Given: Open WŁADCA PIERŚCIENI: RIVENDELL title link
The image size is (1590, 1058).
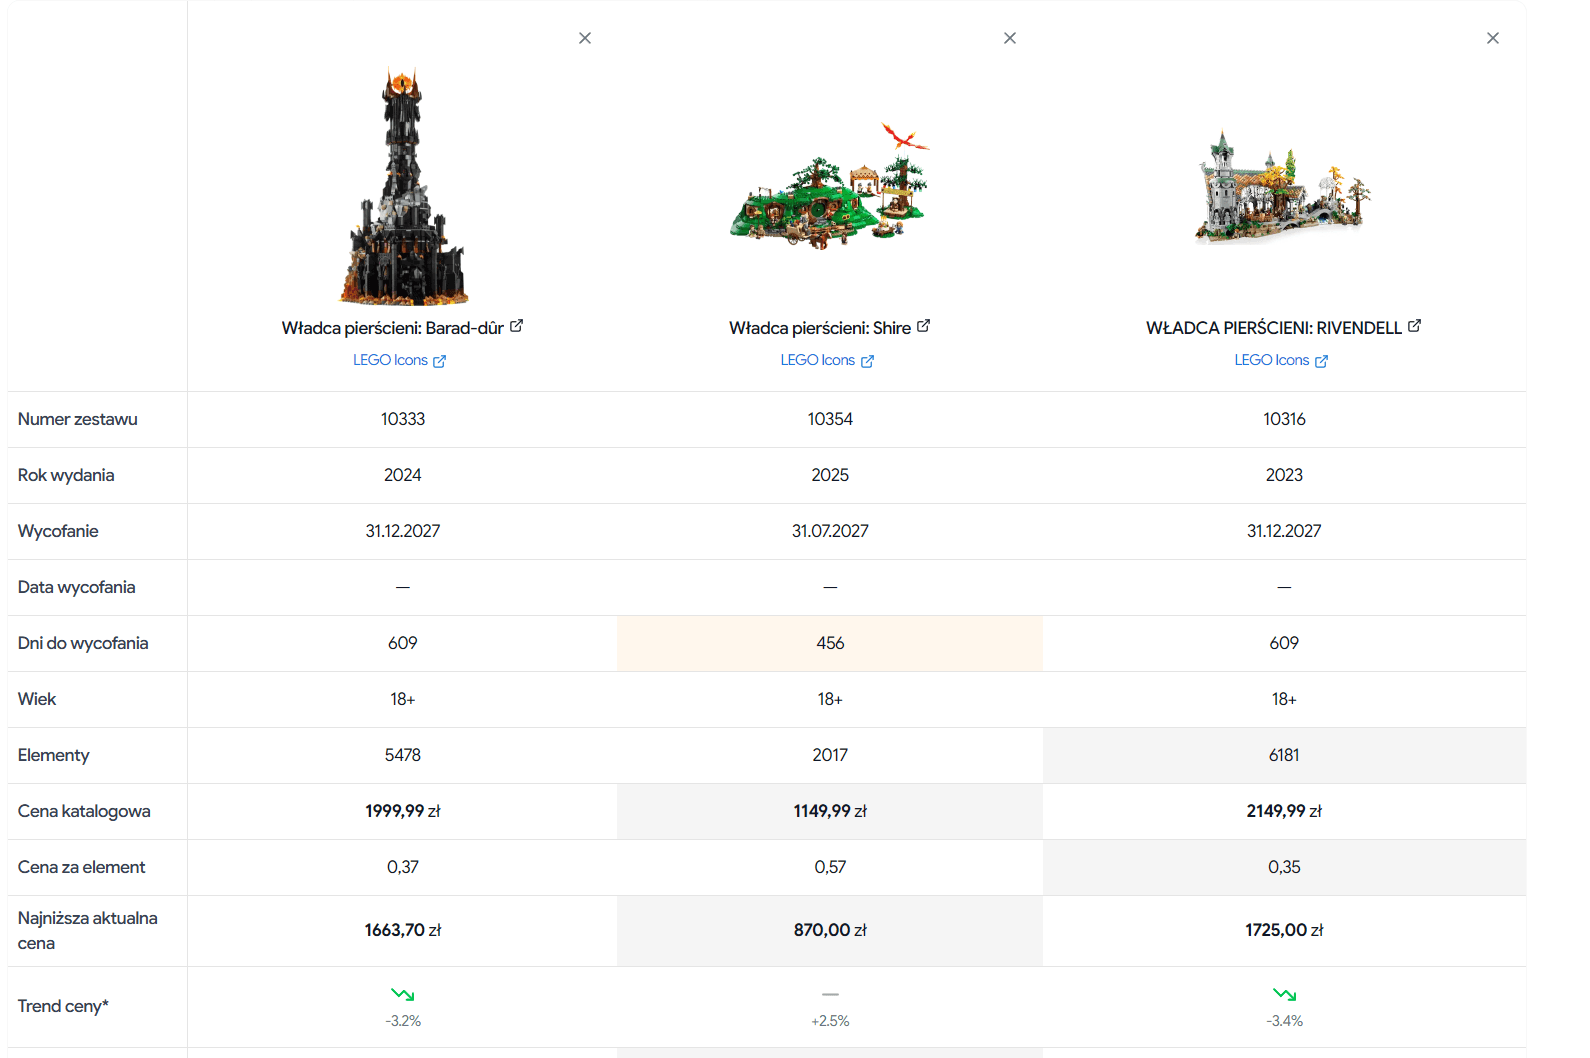Looking at the screenshot, I should point(1274,328).
